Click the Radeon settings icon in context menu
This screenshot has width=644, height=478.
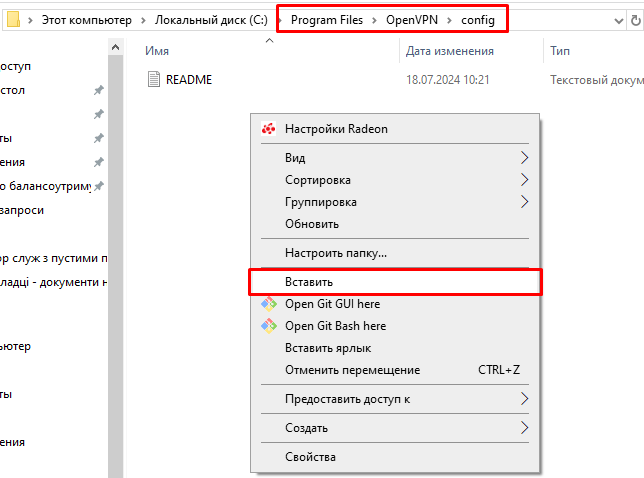(x=268, y=129)
